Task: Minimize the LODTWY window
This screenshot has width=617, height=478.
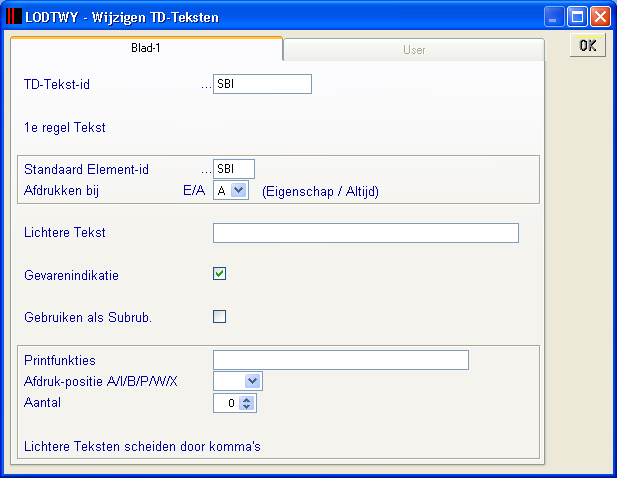Action: 554,17
